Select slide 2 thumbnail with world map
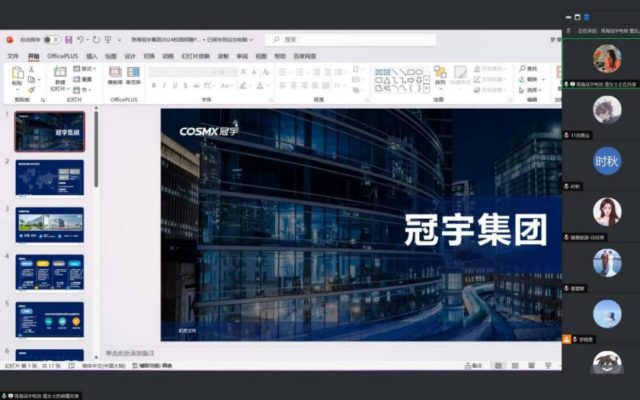Viewport: 640px width, 400px height. pos(49,180)
